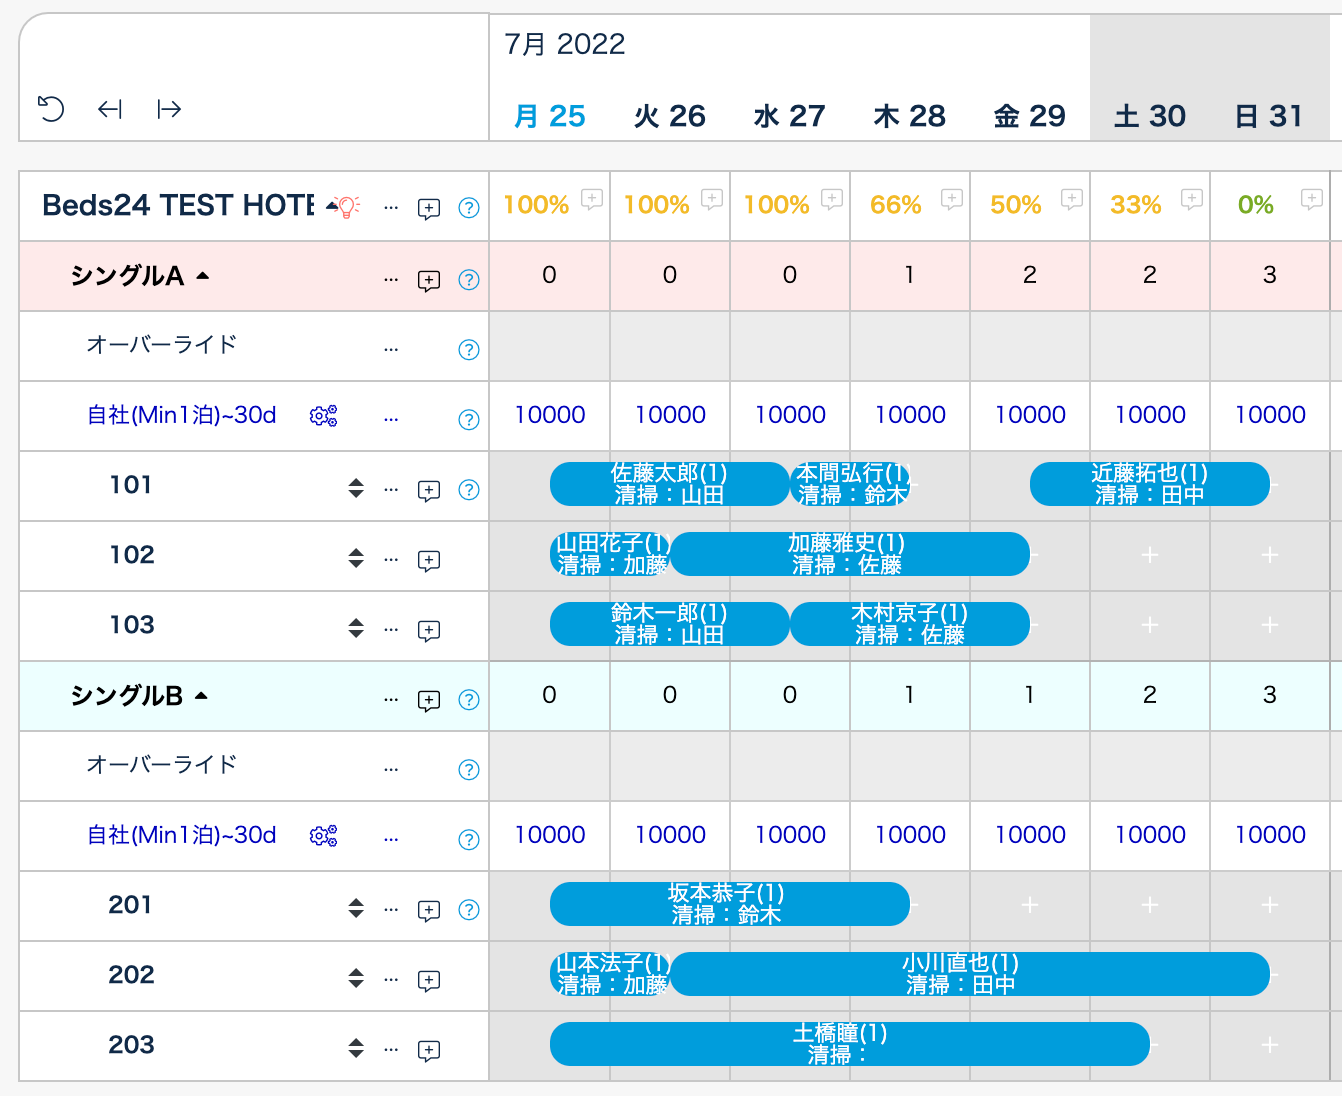Add note icon on 月 25 occupancy cell
Image resolution: width=1342 pixels, height=1096 pixels.
[x=592, y=198]
